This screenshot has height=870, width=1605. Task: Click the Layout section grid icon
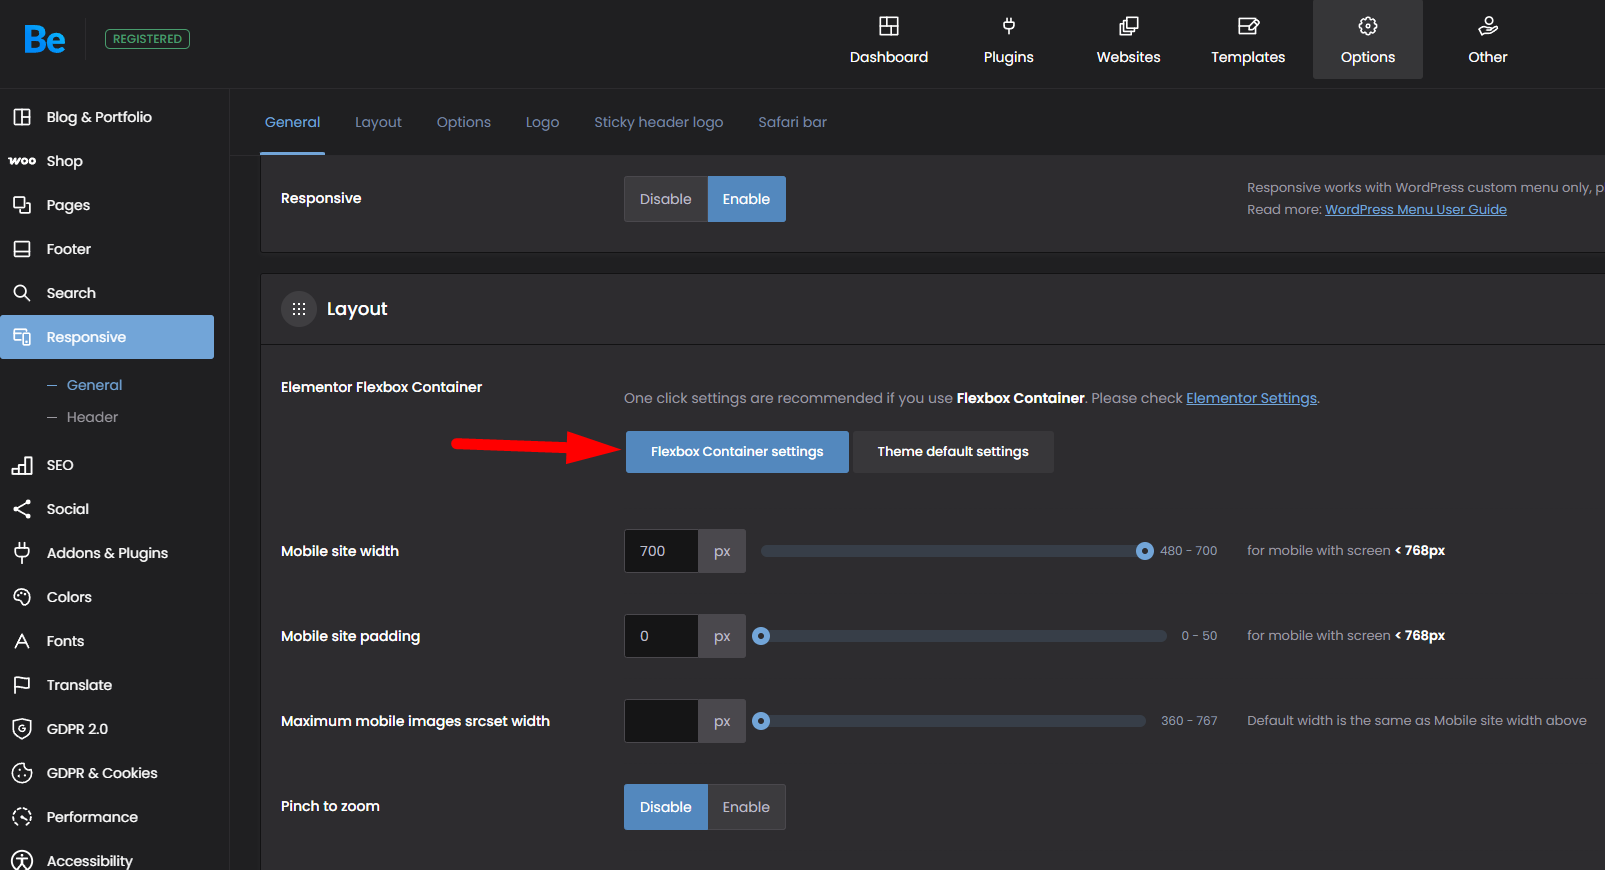[299, 309]
